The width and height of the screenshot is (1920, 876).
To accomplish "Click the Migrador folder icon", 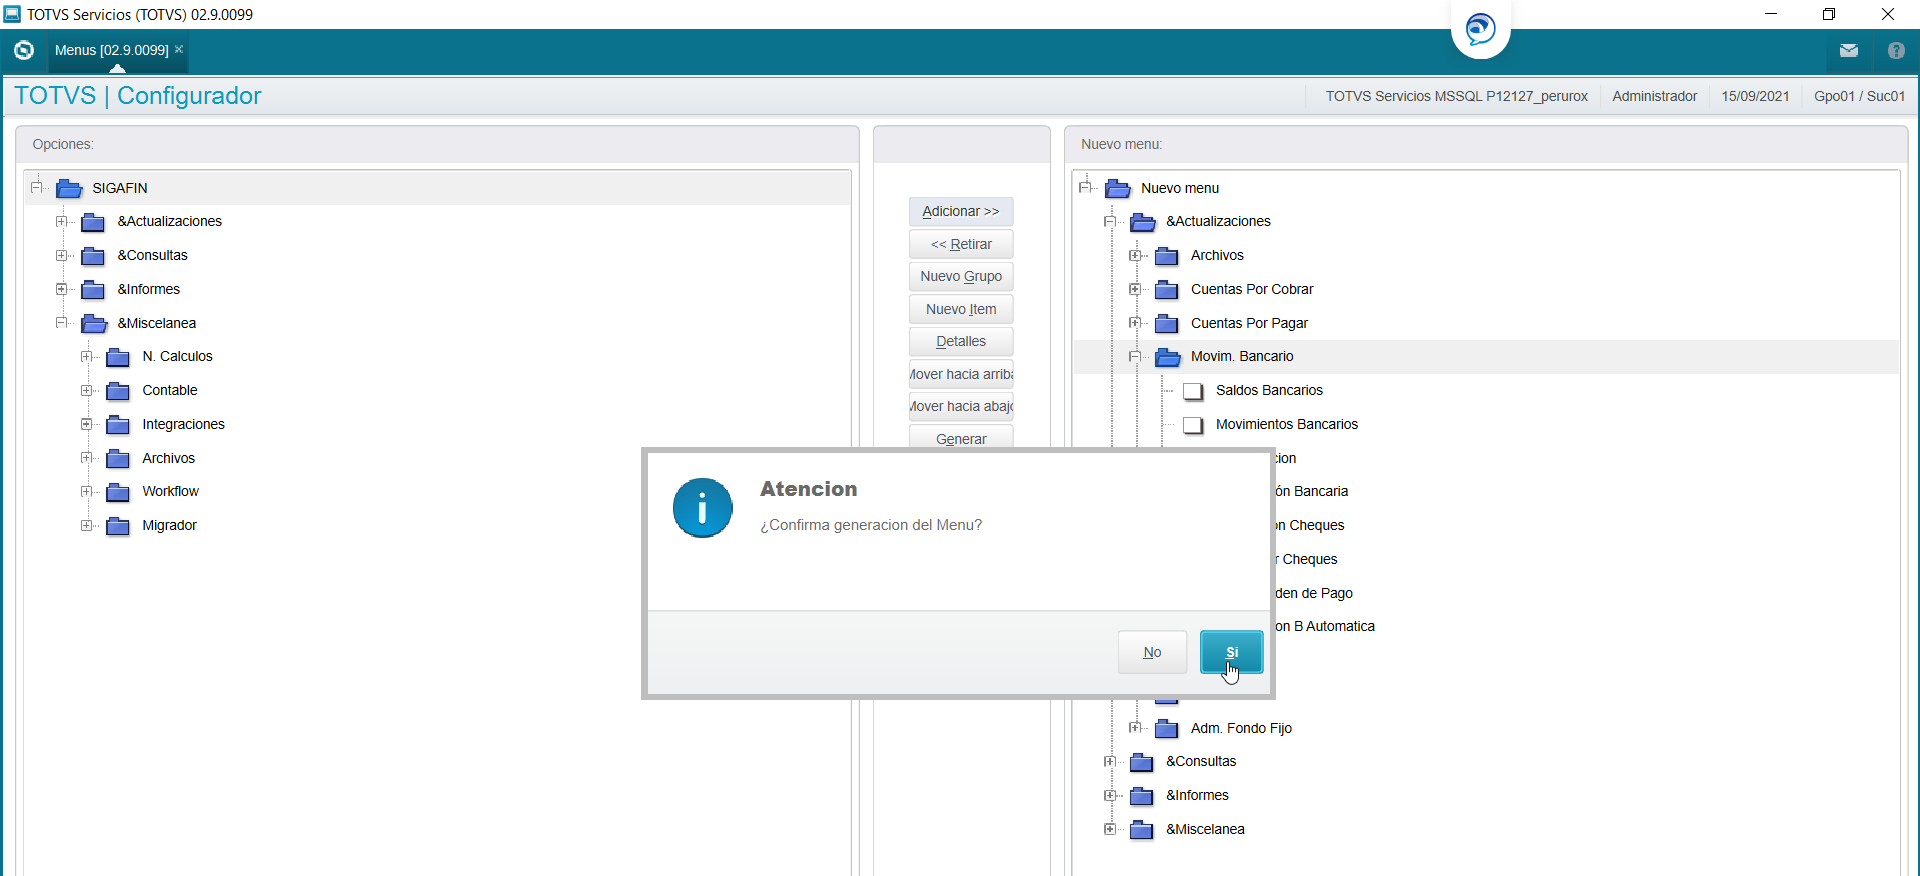I will 118,526.
